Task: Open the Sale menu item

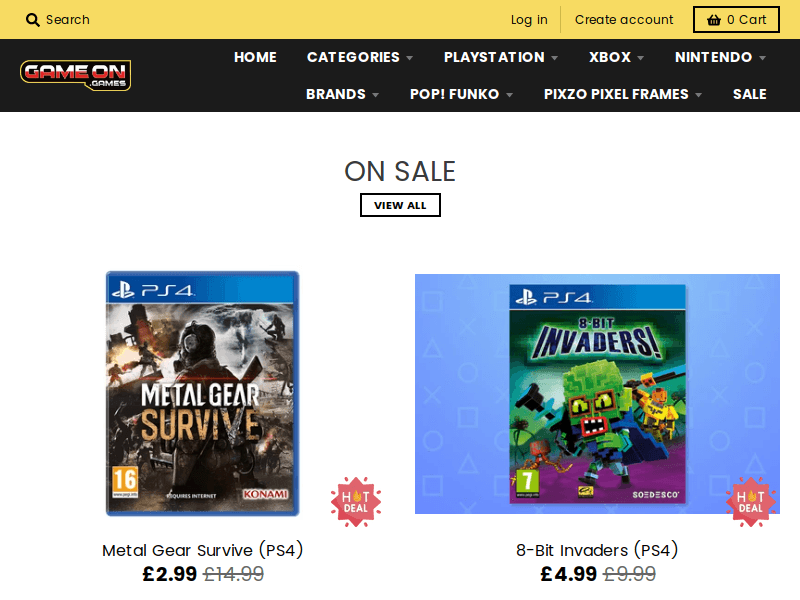Action: click(x=749, y=94)
